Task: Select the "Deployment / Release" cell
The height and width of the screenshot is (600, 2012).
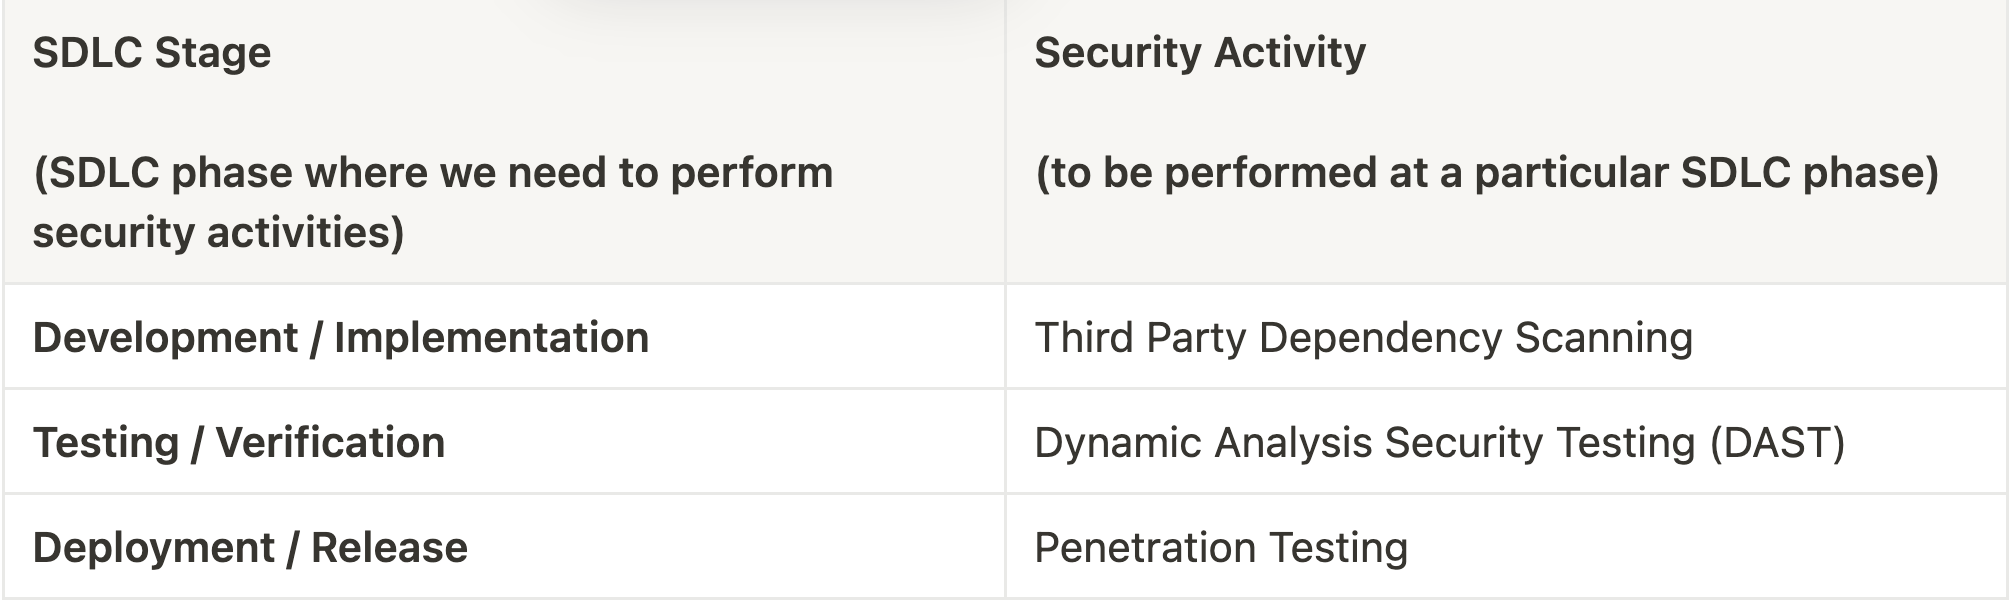Action: [250, 548]
